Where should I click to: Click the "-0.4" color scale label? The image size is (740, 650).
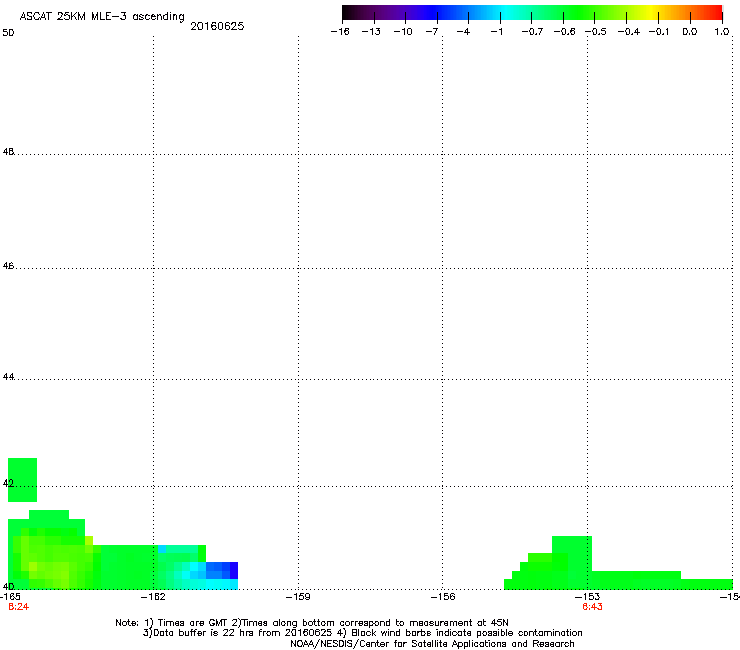pyautogui.click(x=628, y=32)
